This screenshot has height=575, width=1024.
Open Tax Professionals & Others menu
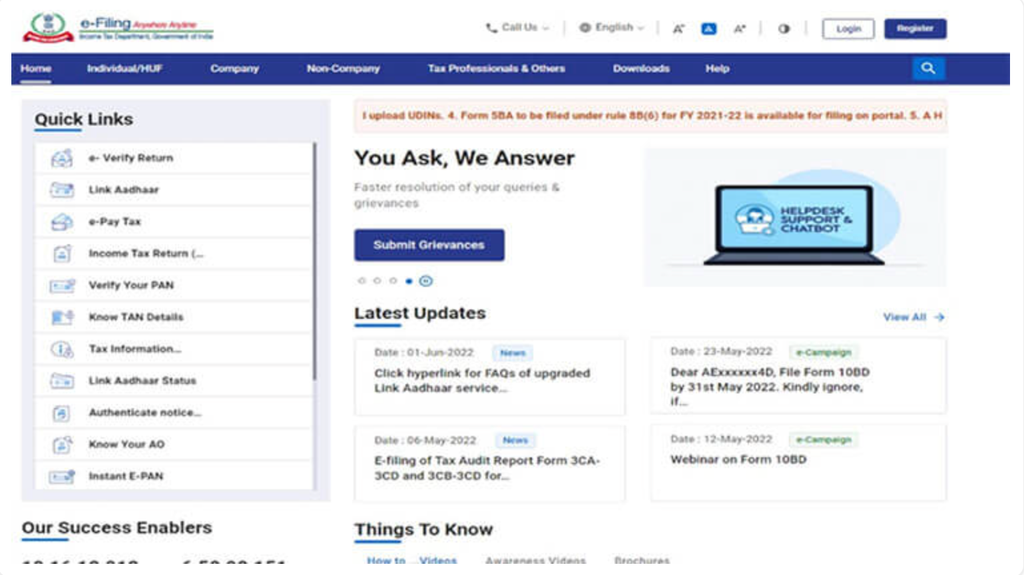pyautogui.click(x=496, y=69)
